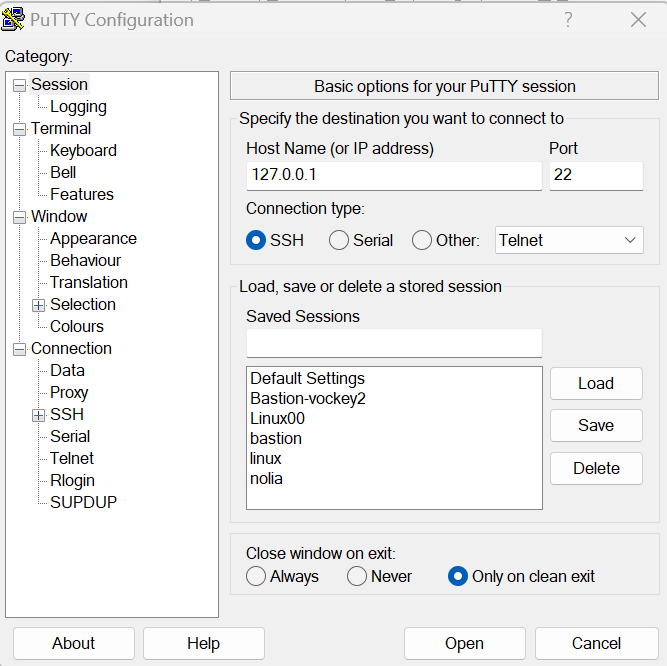The height and width of the screenshot is (666, 667).
Task: Open the Colours category
Action: [x=77, y=327]
